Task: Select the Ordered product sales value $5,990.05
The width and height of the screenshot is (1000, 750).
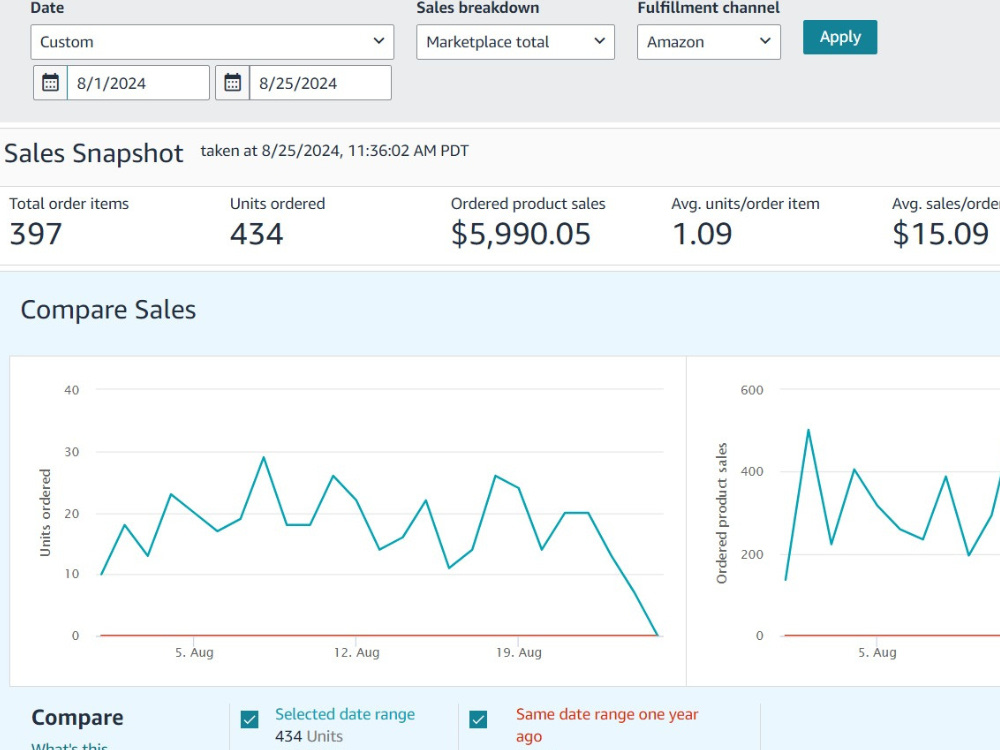Action: pyautogui.click(x=520, y=233)
